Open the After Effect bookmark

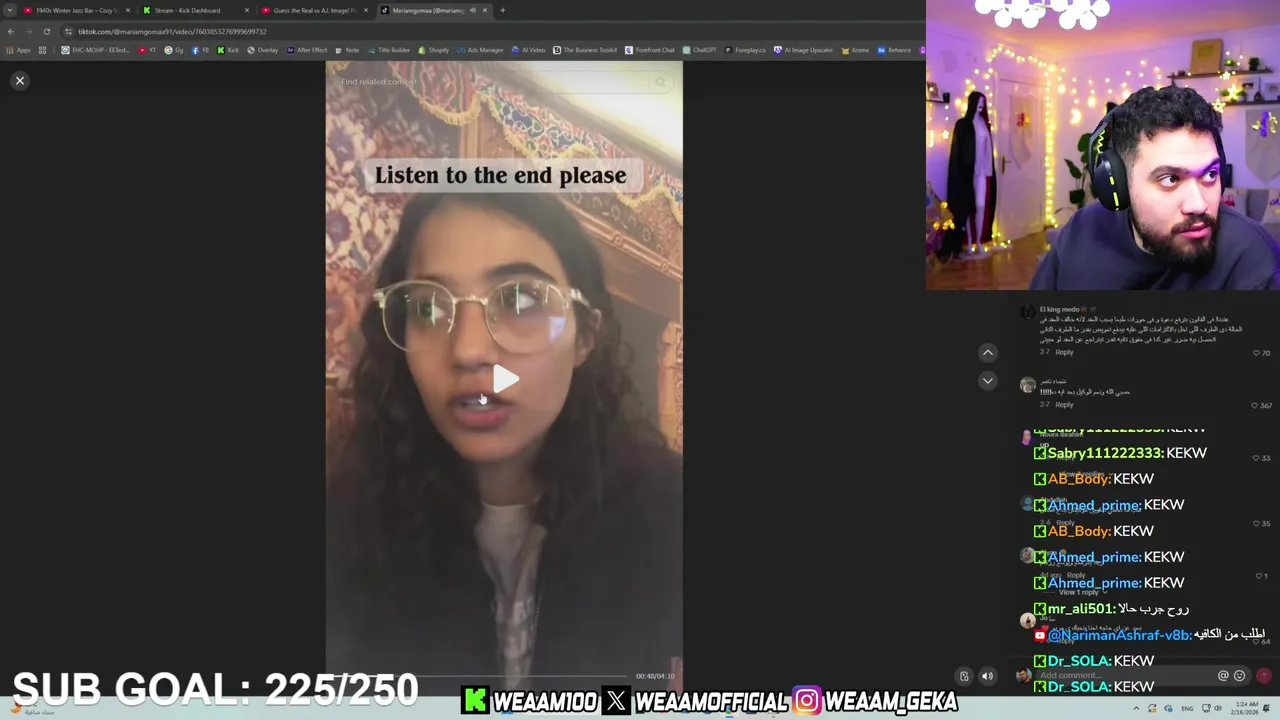(306, 50)
